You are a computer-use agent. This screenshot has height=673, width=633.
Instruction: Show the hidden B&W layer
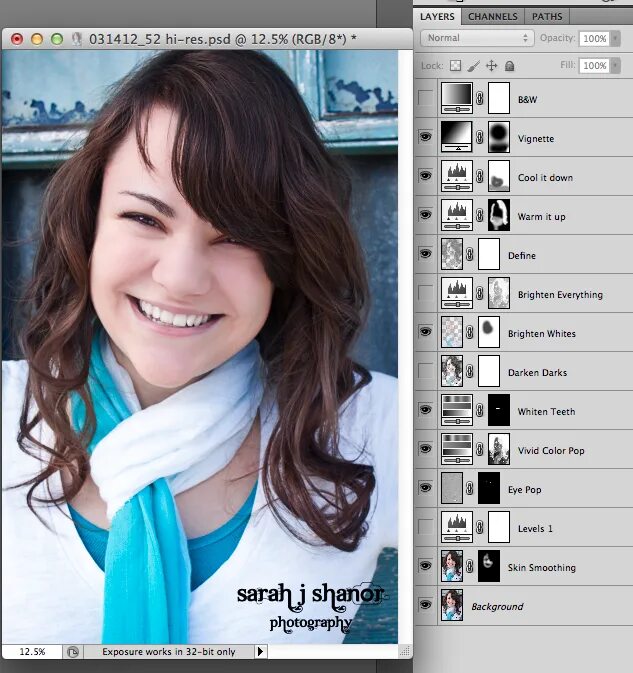click(425, 98)
